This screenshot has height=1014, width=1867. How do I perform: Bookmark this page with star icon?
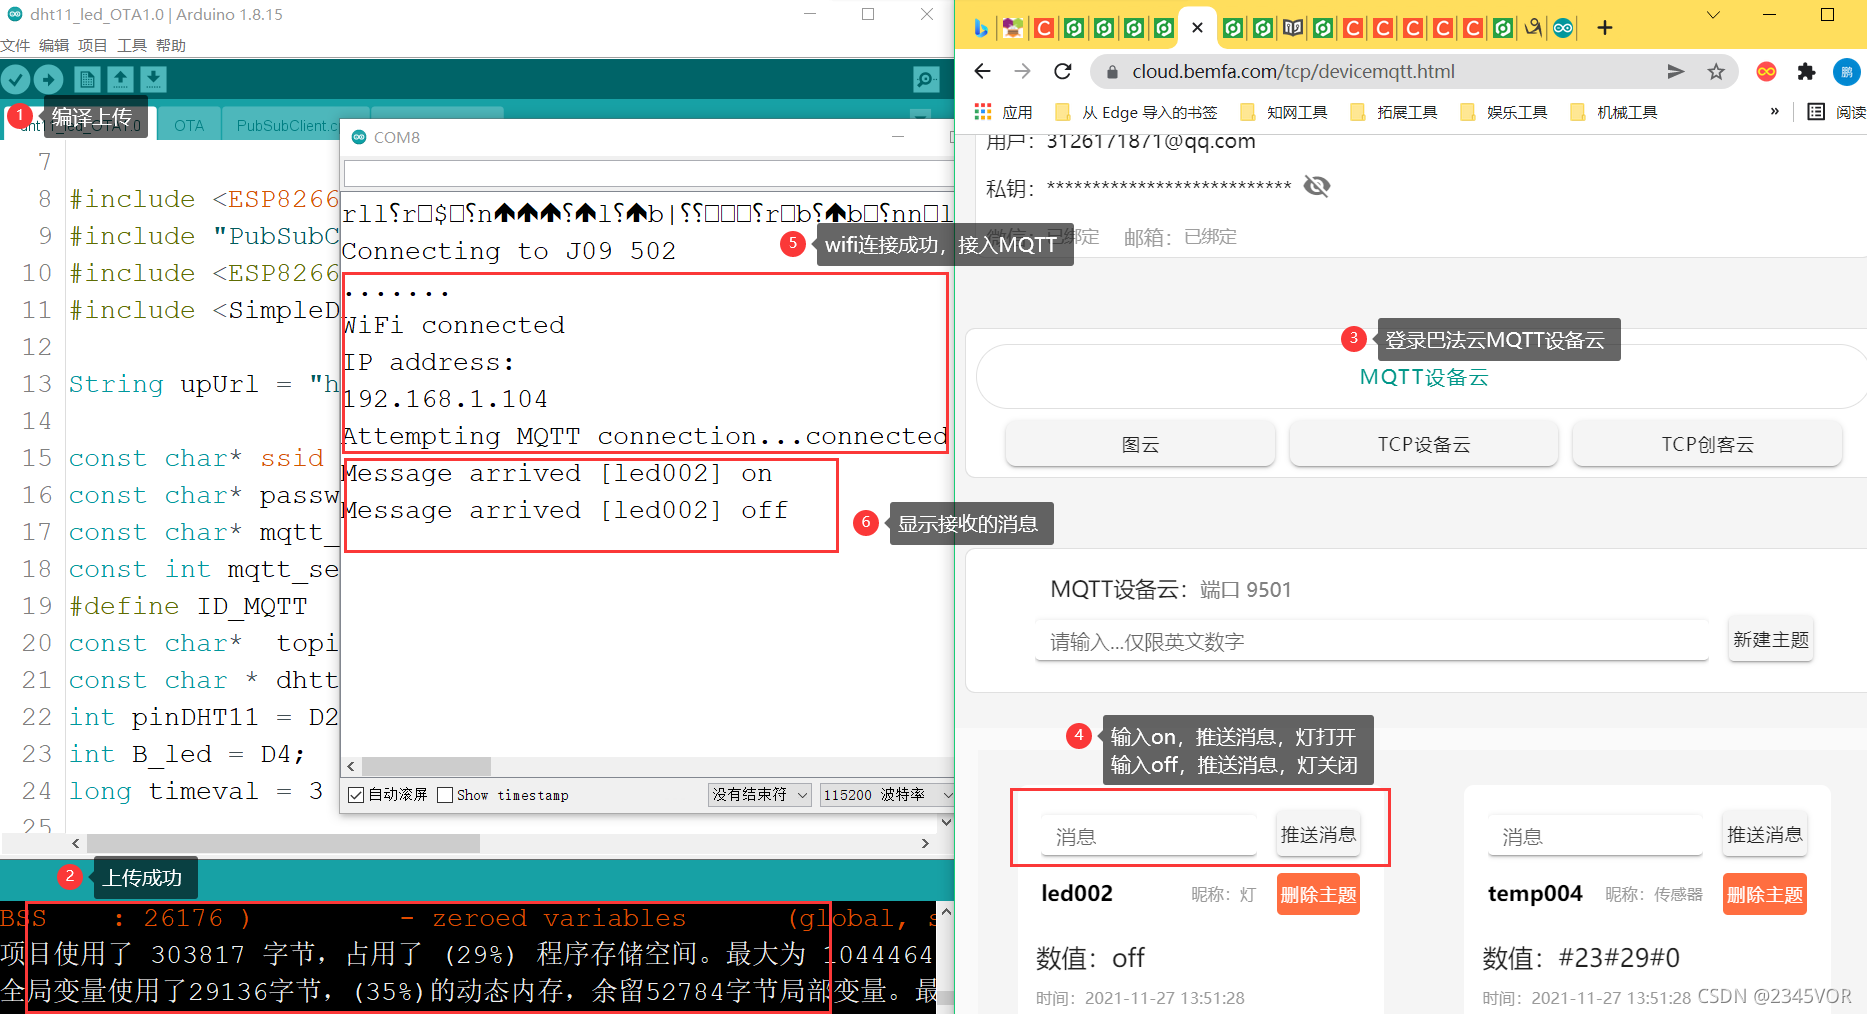pyautogui.click(x=1716, y=71)
